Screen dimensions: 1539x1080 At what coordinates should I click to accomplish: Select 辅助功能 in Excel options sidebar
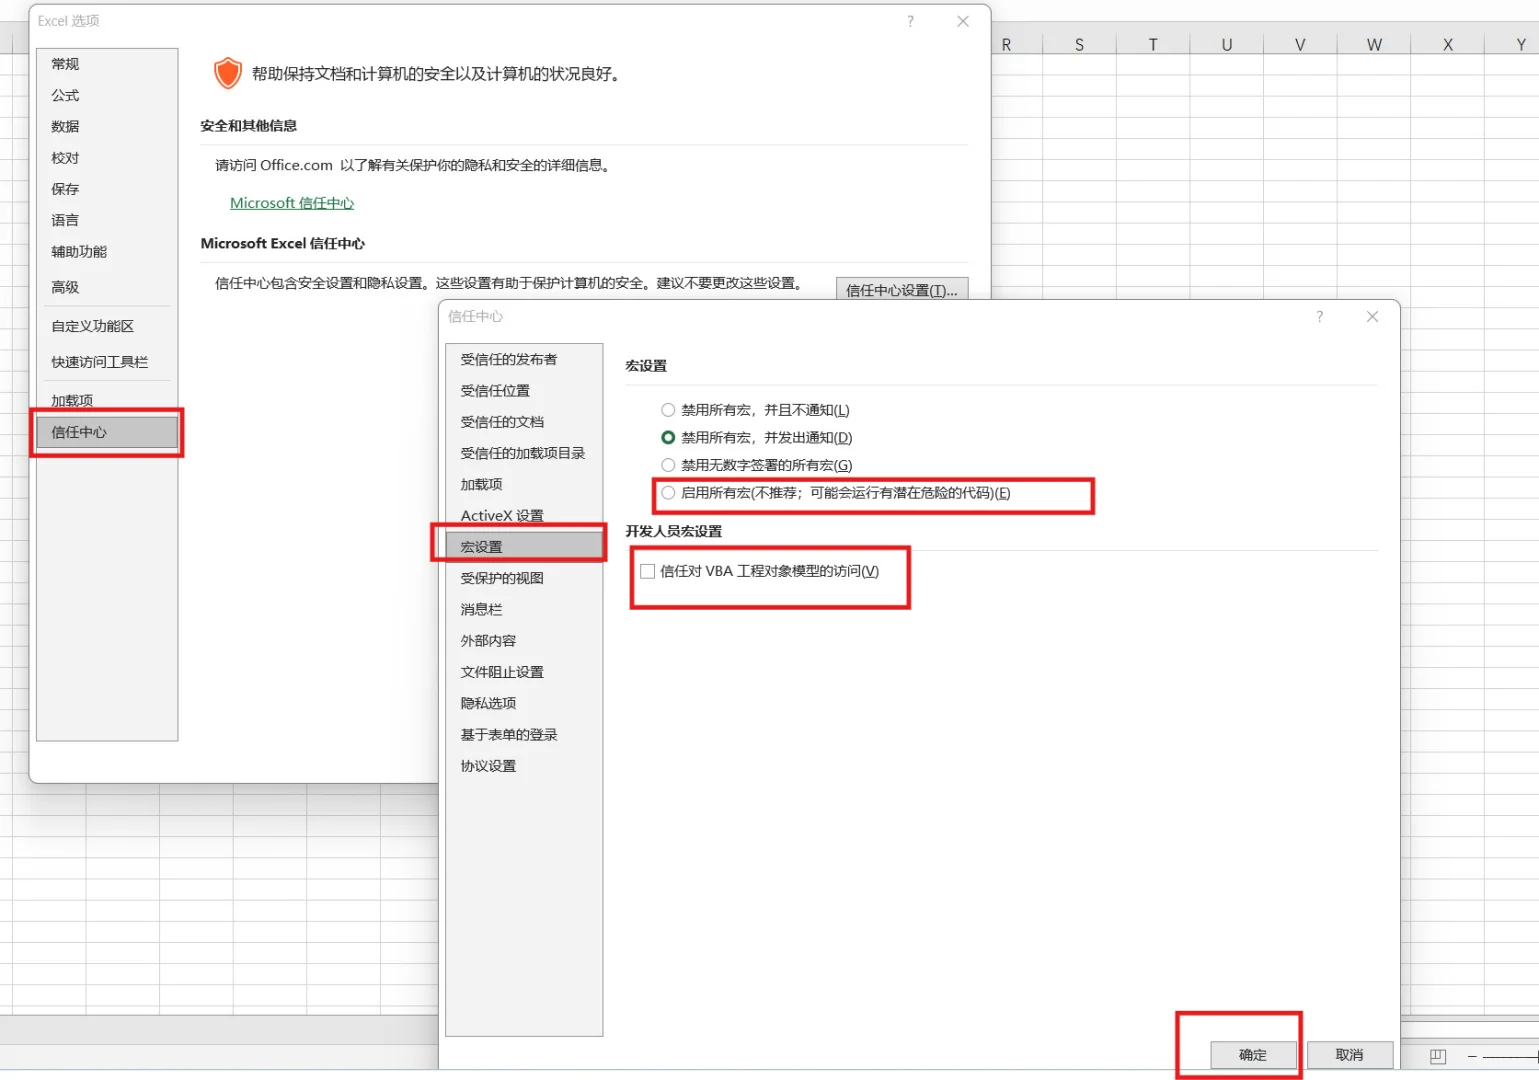click(107, 252)
